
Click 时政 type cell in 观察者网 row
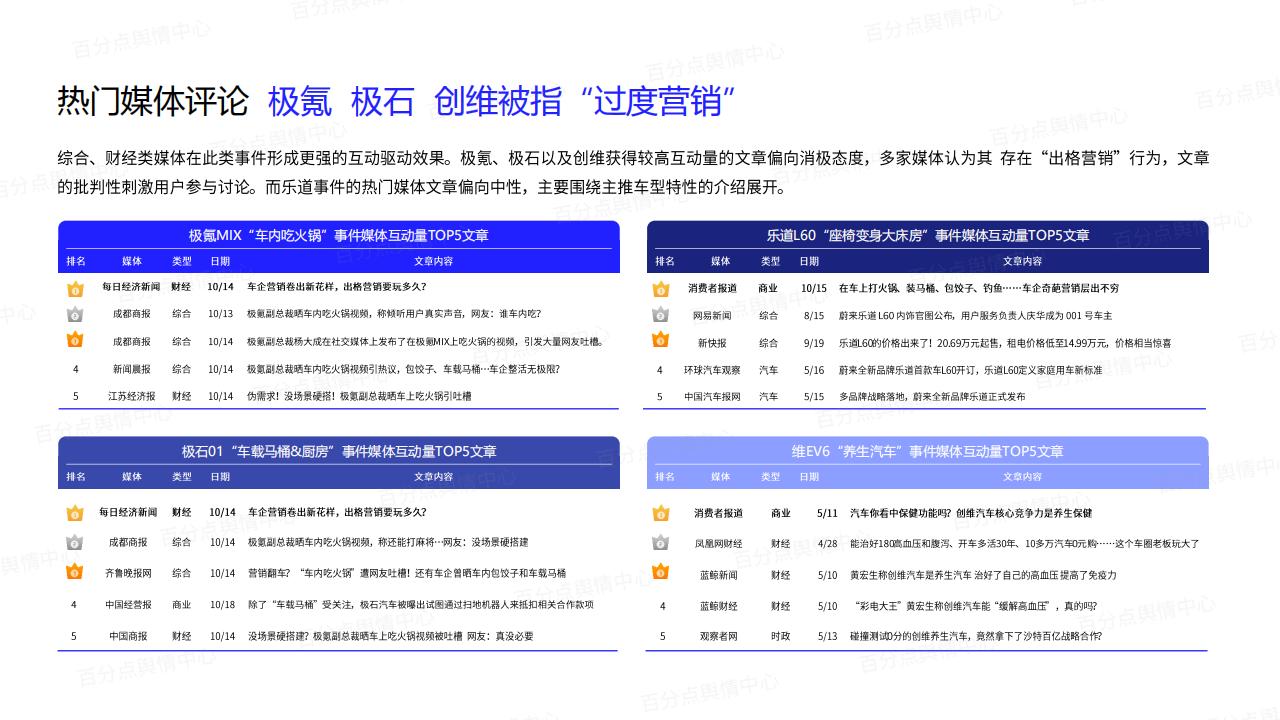(780, 636)
